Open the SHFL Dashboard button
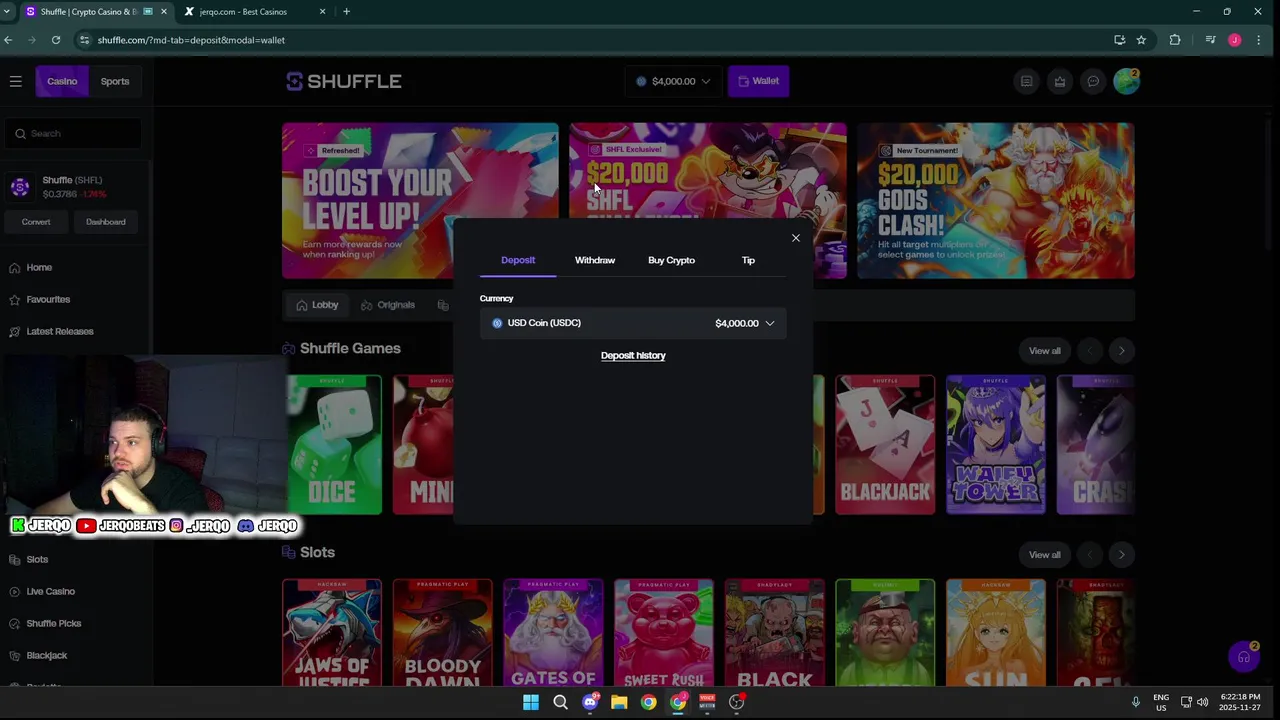This screenshot has width=1280, height=720. point(105,222)
